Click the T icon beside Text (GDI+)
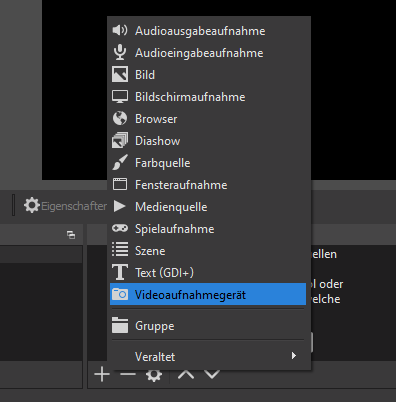Viewport: 396px width, 402px height. click(x=120, y=272)
